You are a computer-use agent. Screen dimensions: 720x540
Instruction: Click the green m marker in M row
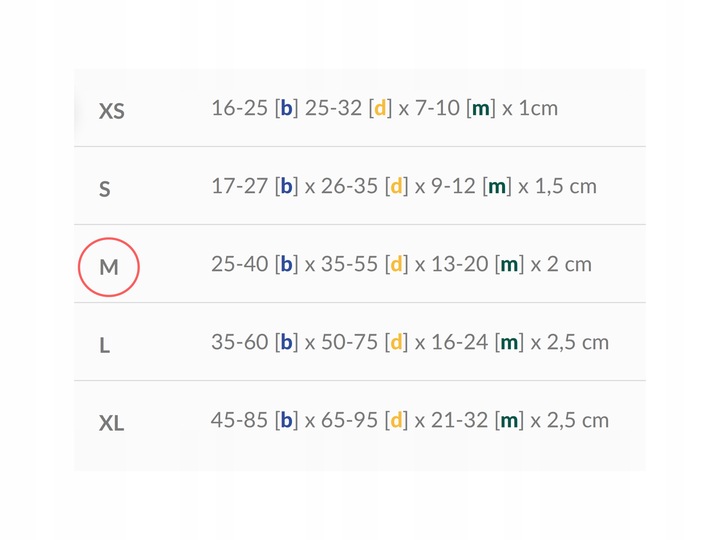[509, 264]
